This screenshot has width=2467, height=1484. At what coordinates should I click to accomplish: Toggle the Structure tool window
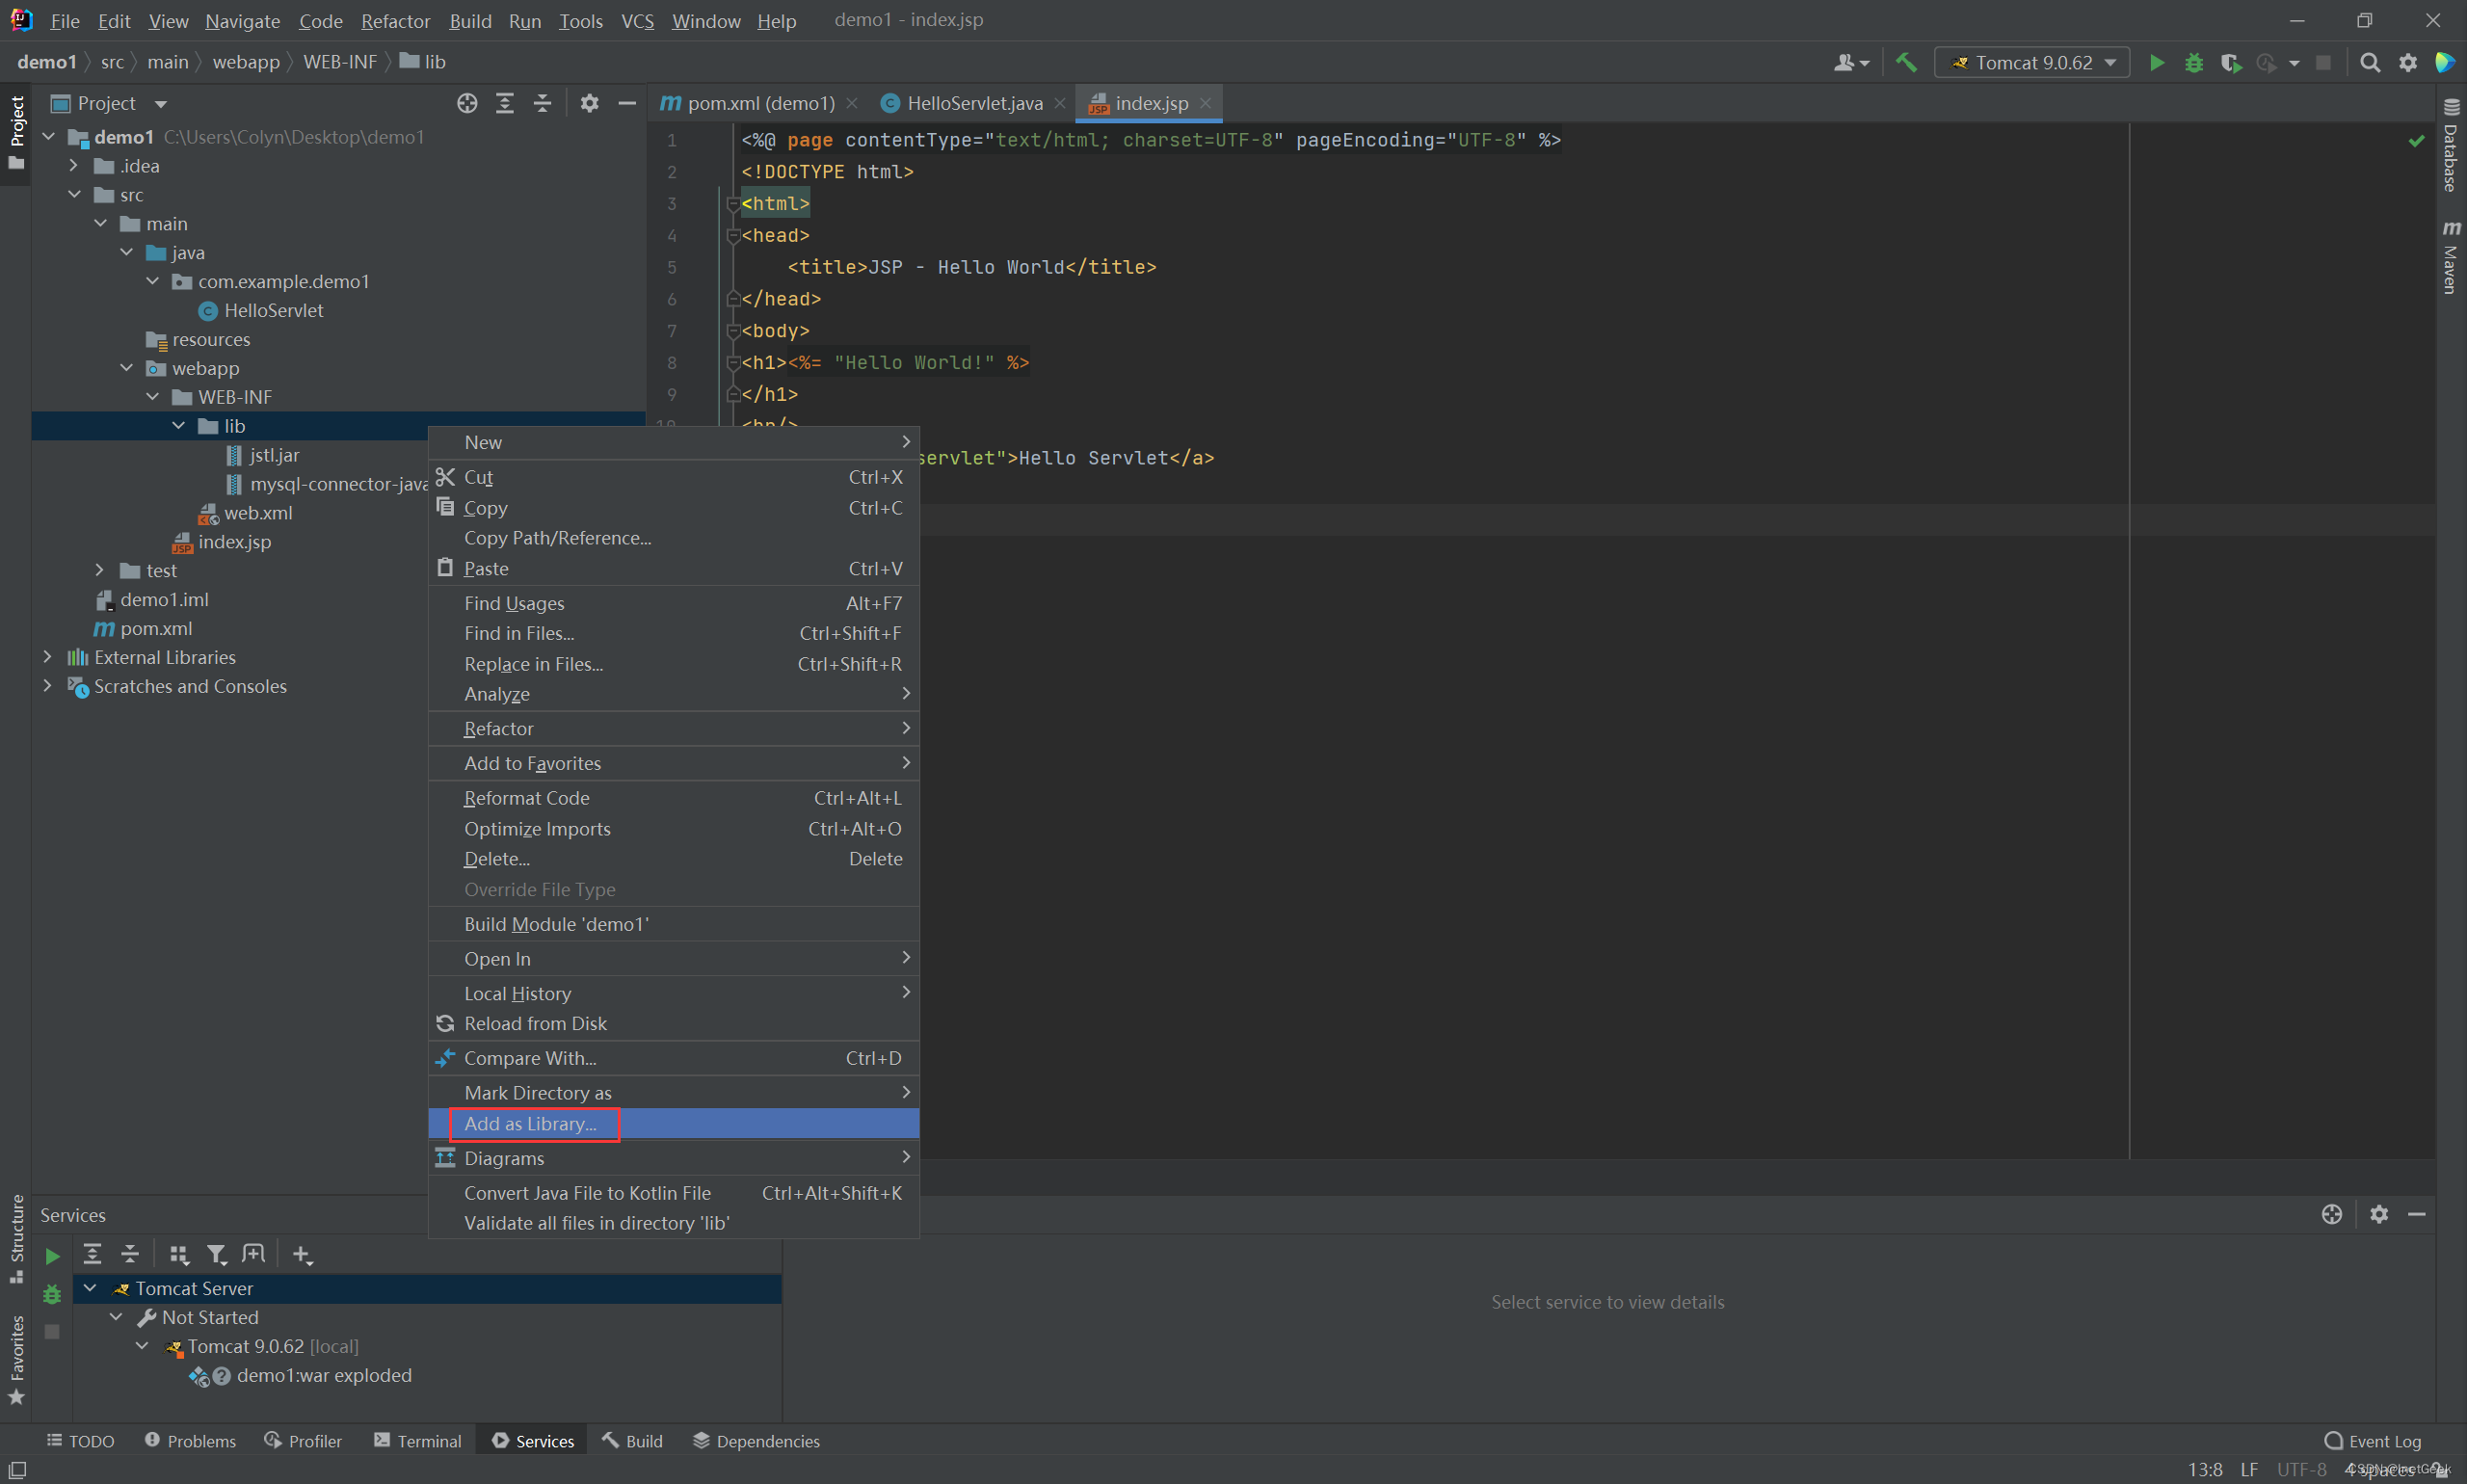pyautogui.click(x=16, y=1238)
